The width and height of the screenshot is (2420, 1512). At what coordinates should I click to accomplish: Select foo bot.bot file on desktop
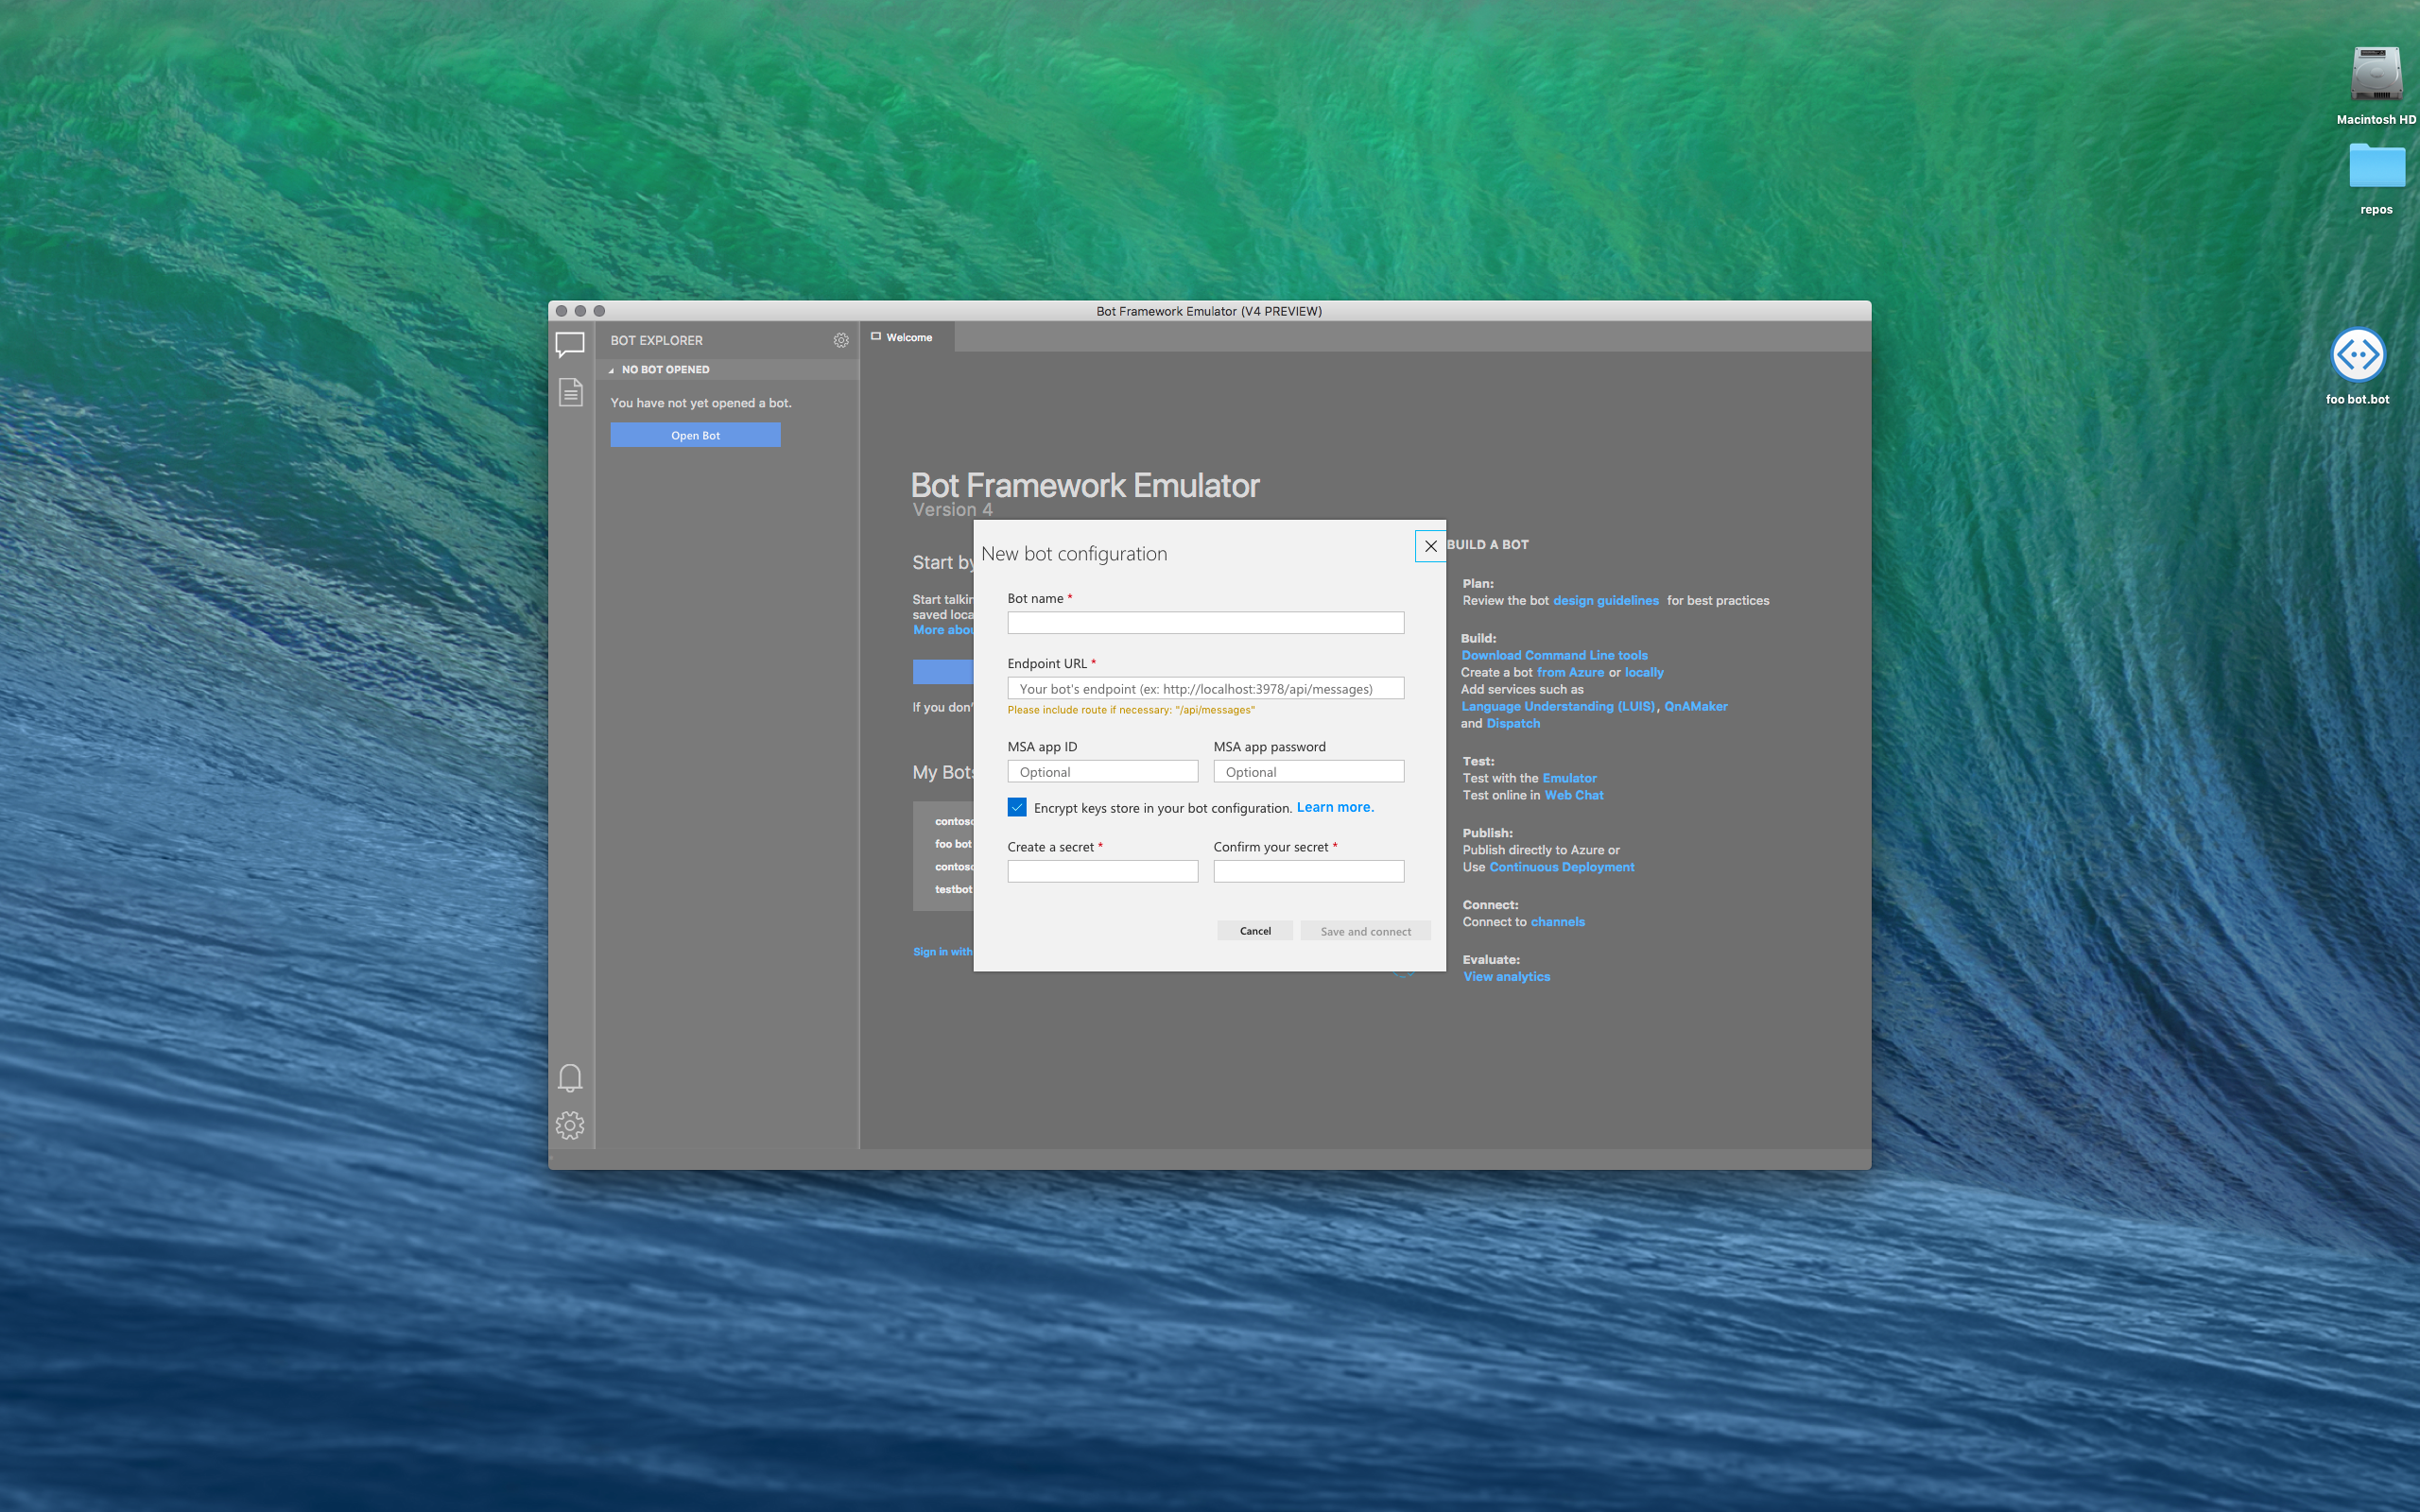tap(2357, 366)
